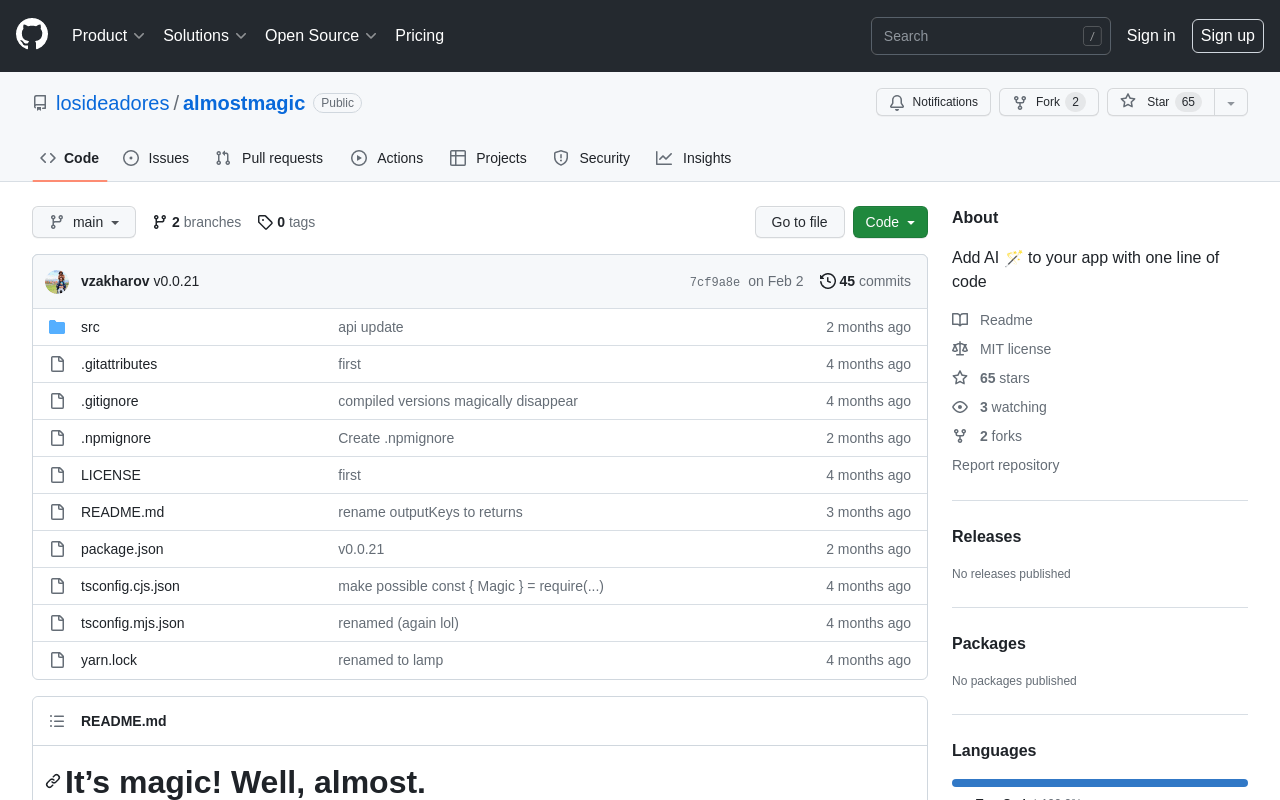1280x800 pixels.
Task: Click the Sign up button
Action: 1227,36
